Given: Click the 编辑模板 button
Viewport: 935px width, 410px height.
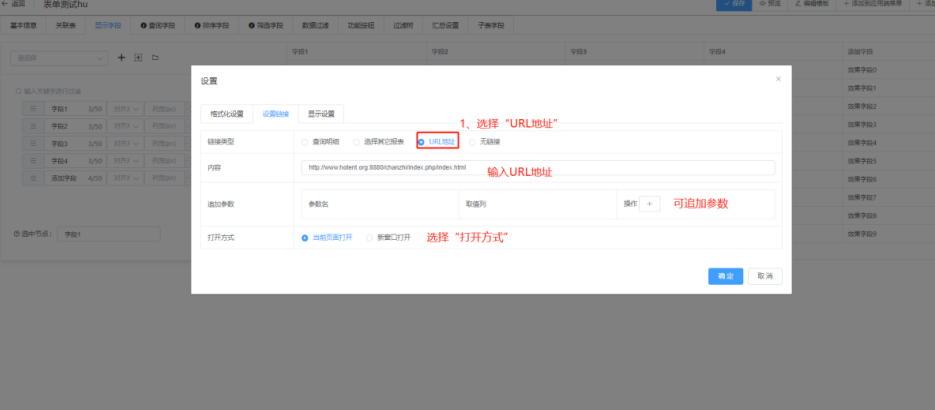Looking at the screenshot, I should click(812, 4).
